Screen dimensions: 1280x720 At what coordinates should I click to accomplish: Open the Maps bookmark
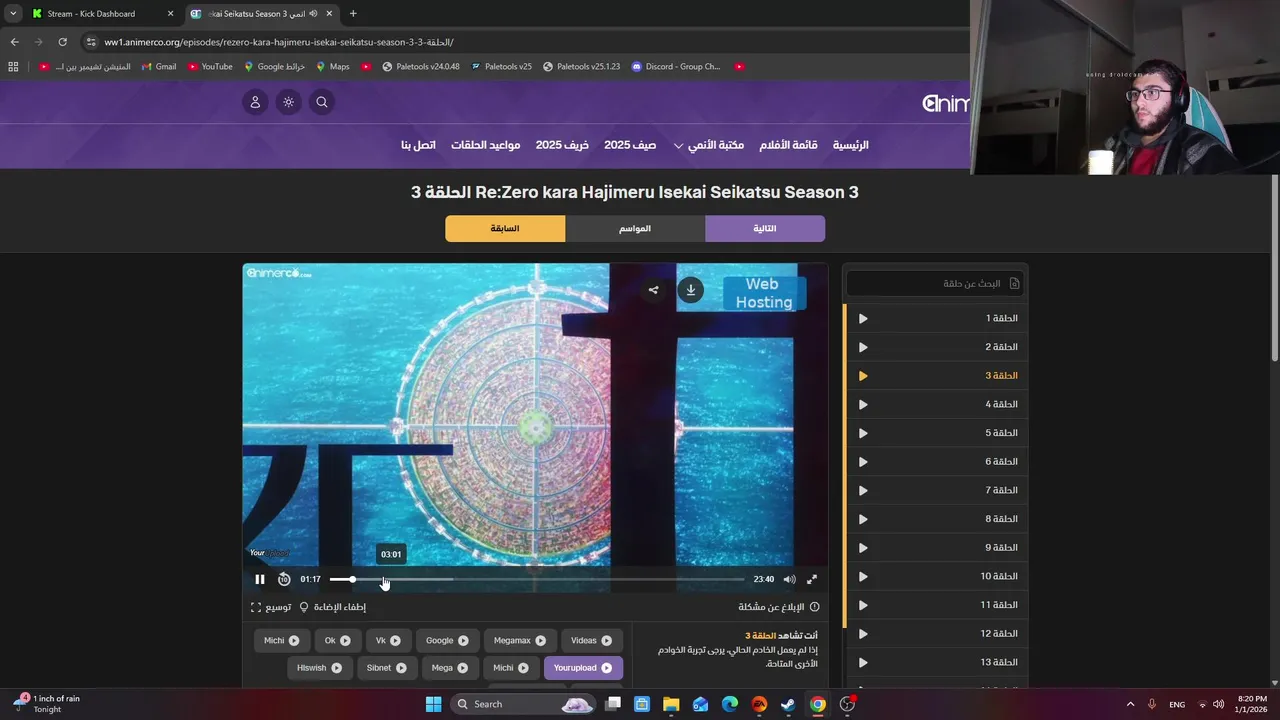click(333, 67)
